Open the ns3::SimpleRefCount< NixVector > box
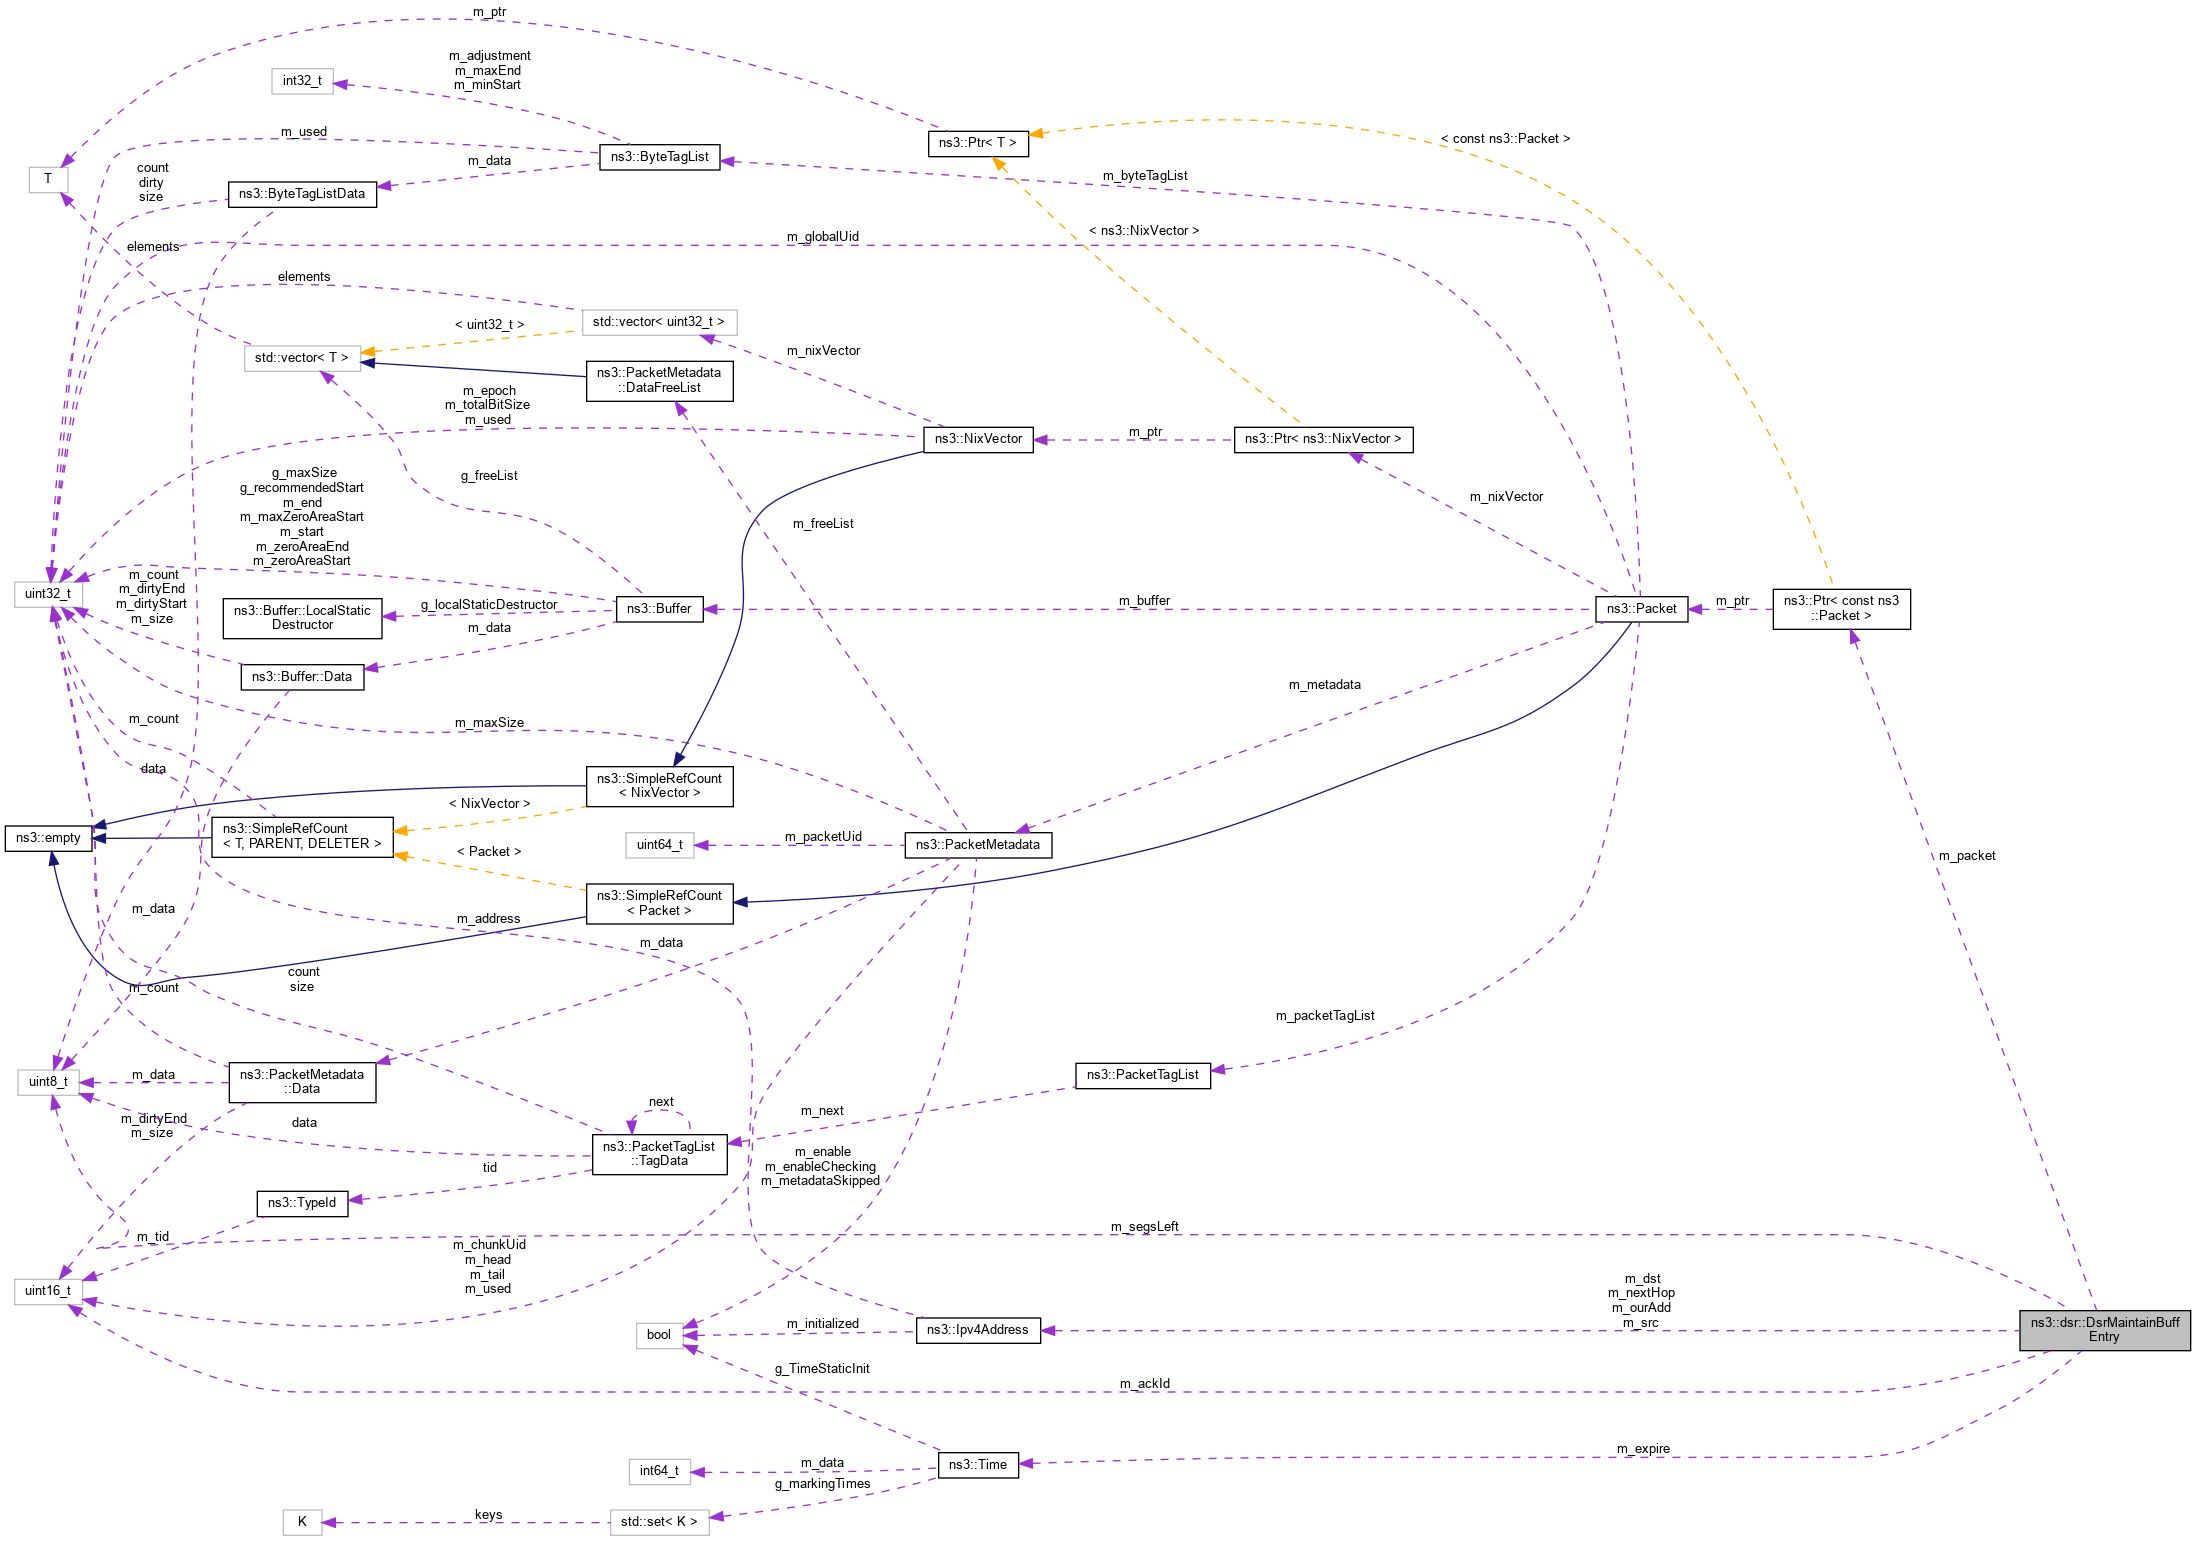 (x=660, y=787)
